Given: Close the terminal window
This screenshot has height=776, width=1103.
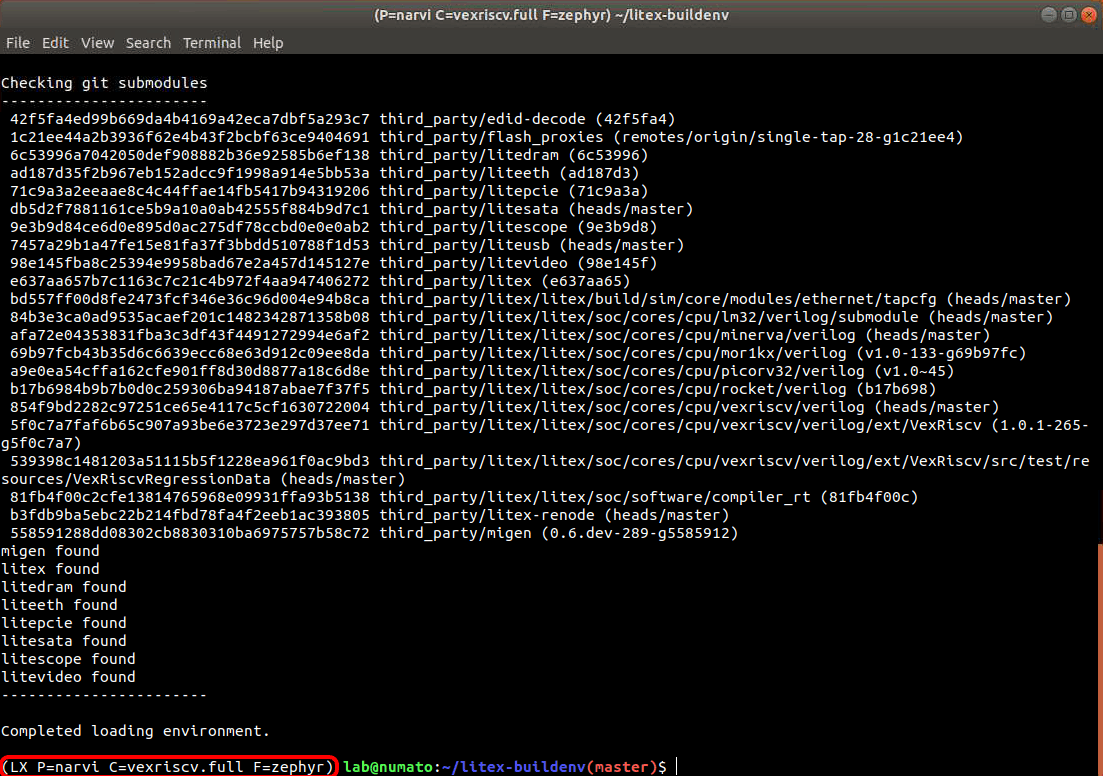Looking at the screenshot, I should tap(1087, 15).
